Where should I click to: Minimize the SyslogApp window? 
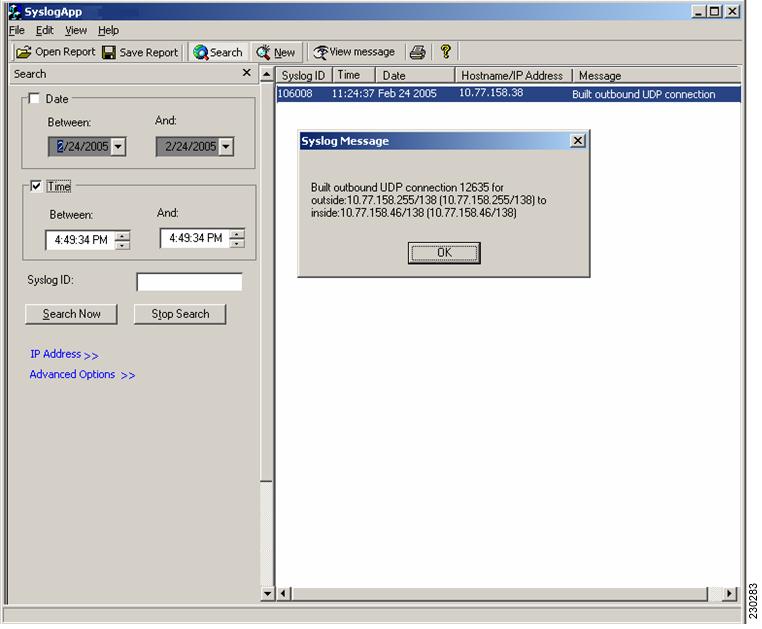(698, 11)
